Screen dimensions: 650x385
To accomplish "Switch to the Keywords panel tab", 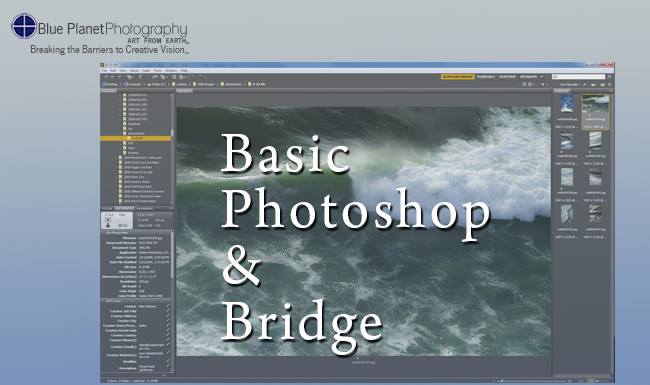I will click(145, 208).
